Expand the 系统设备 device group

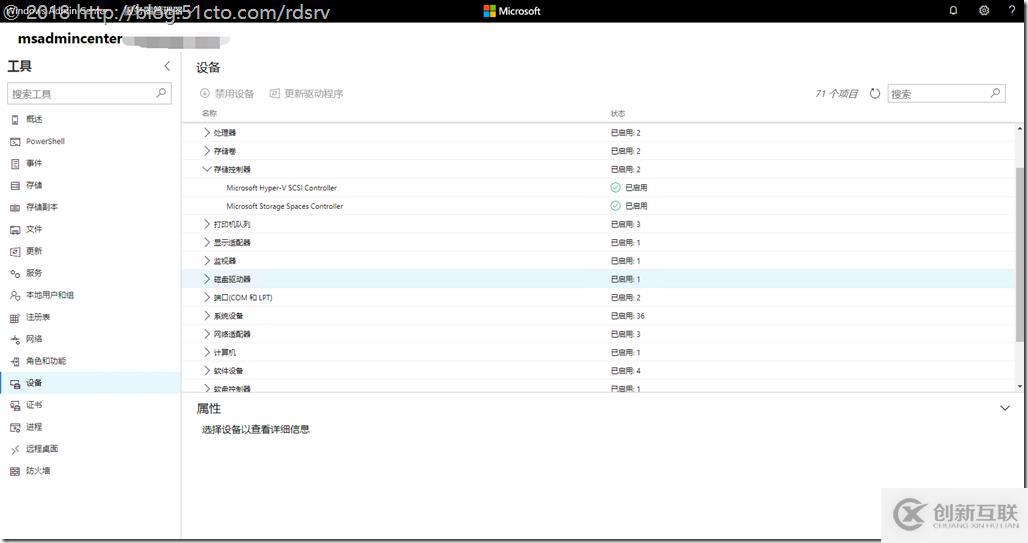pos(207,316)
